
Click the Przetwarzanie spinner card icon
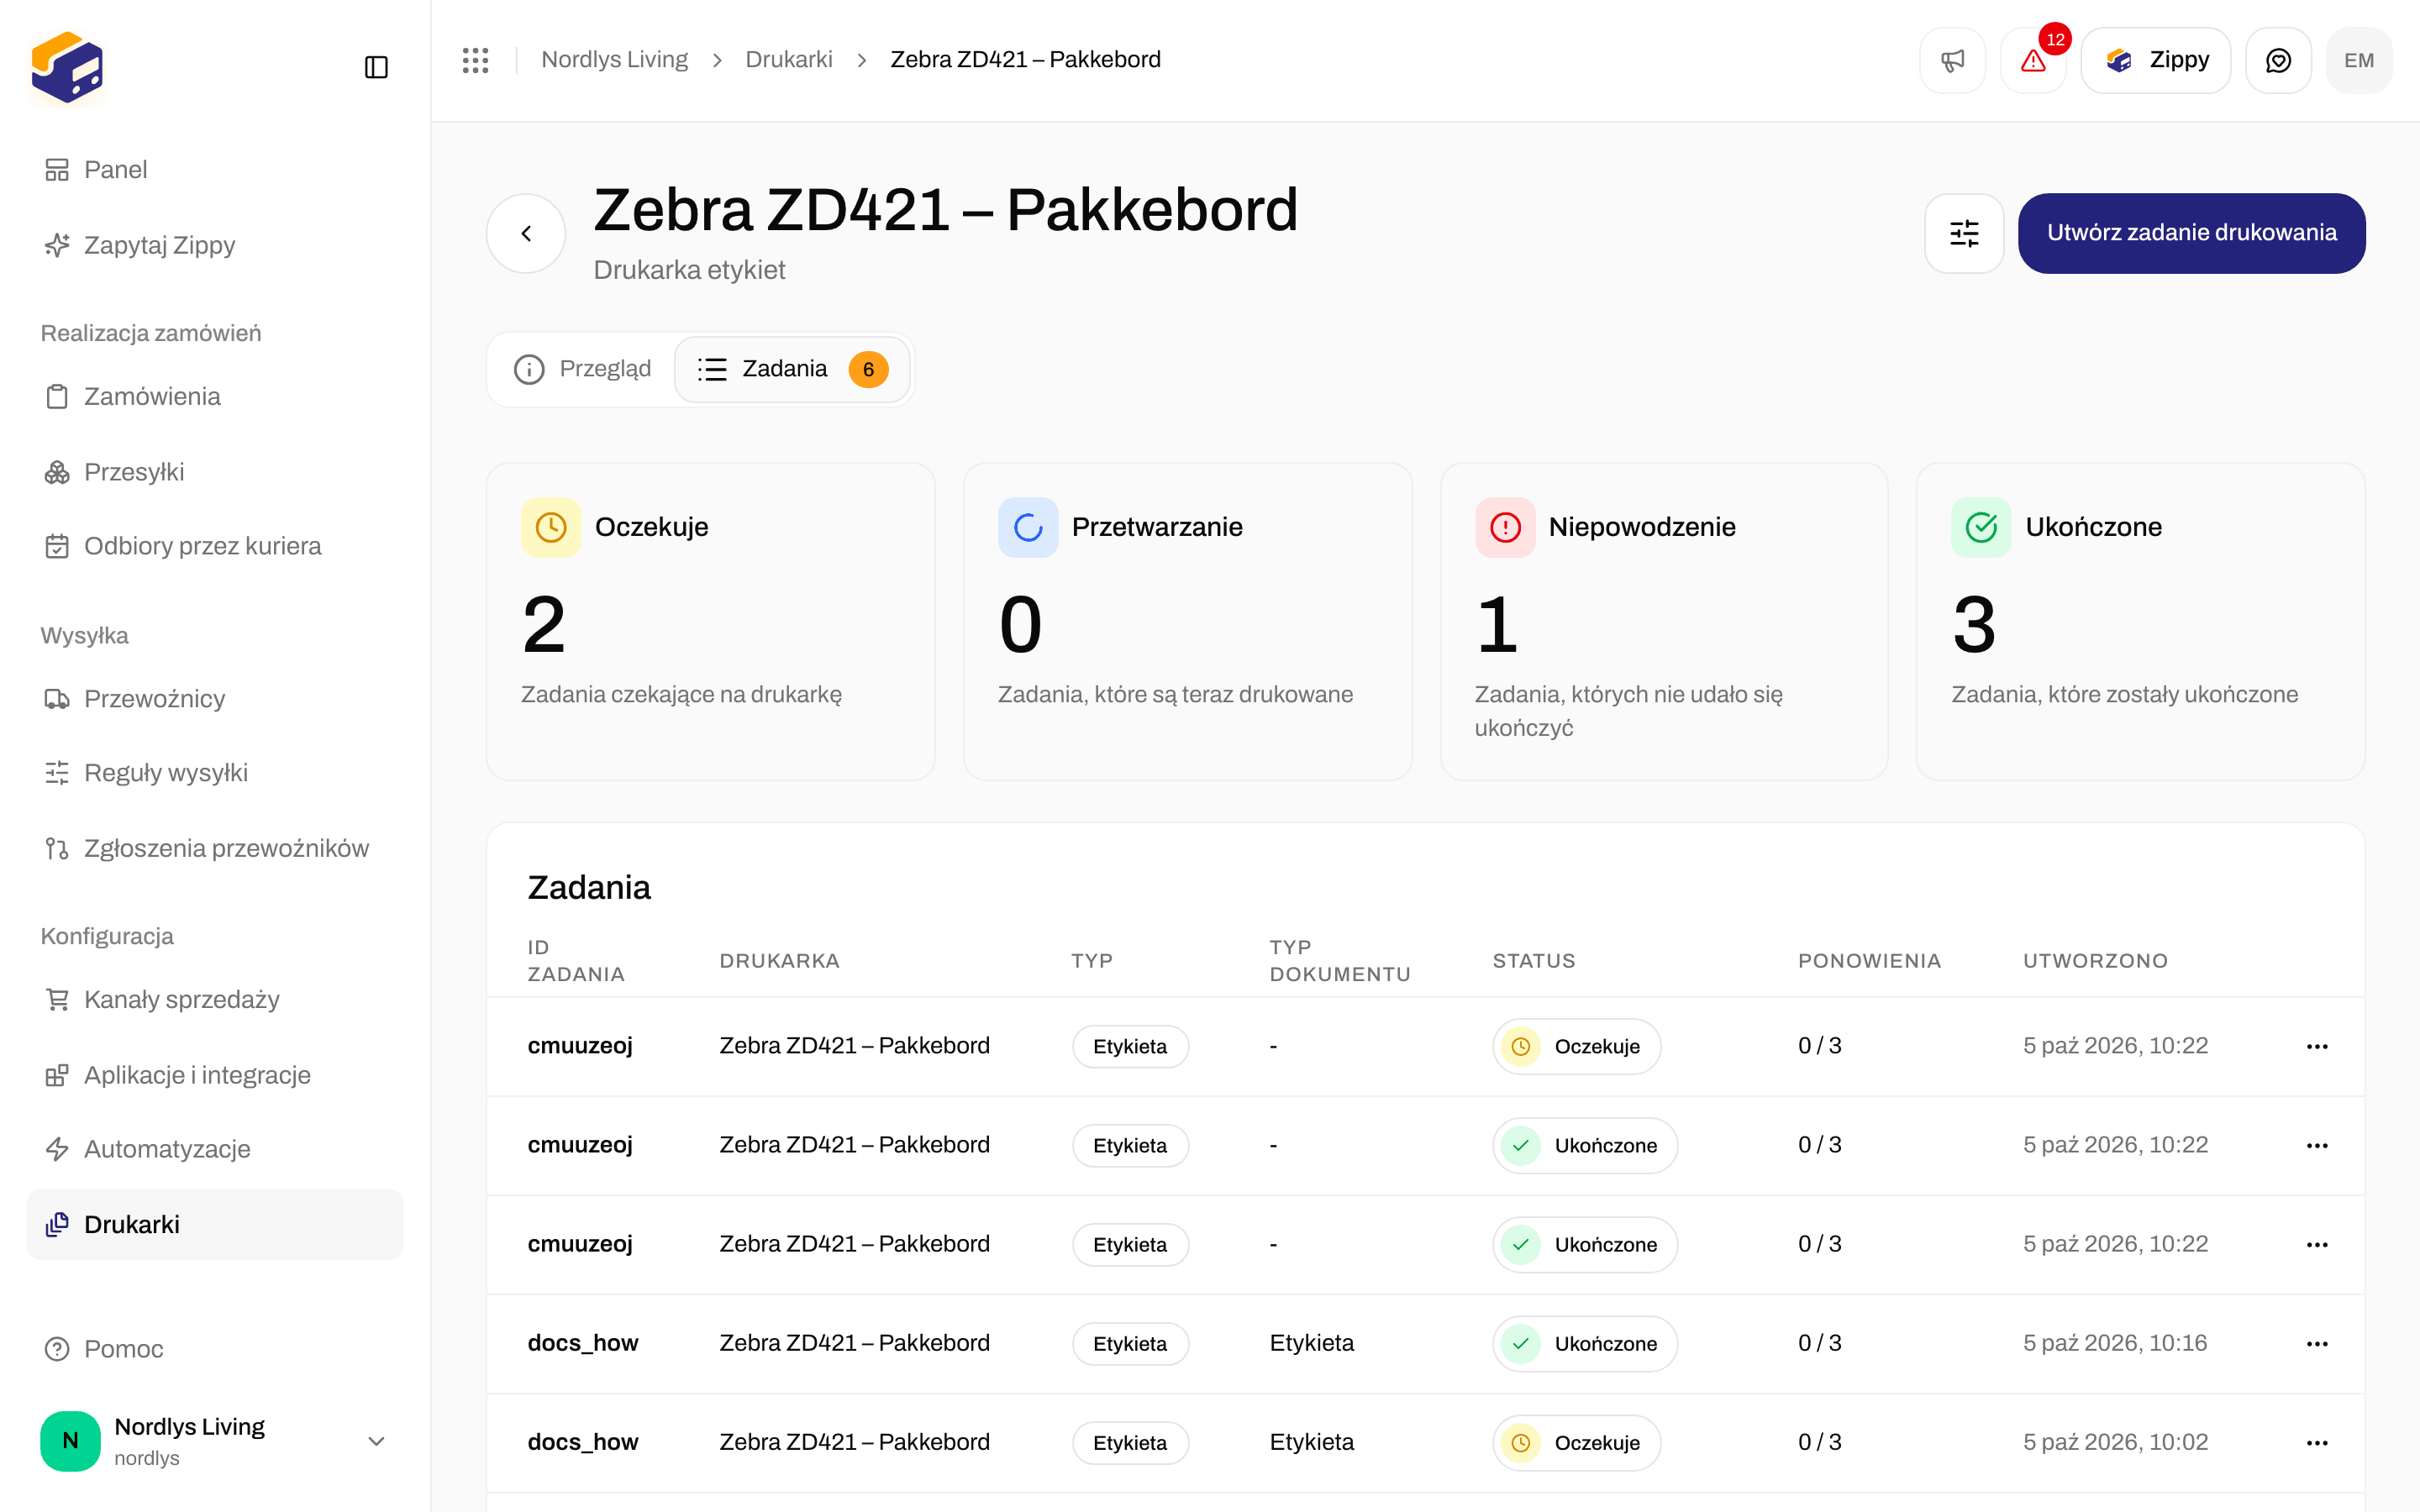(x=1028, y=527)
